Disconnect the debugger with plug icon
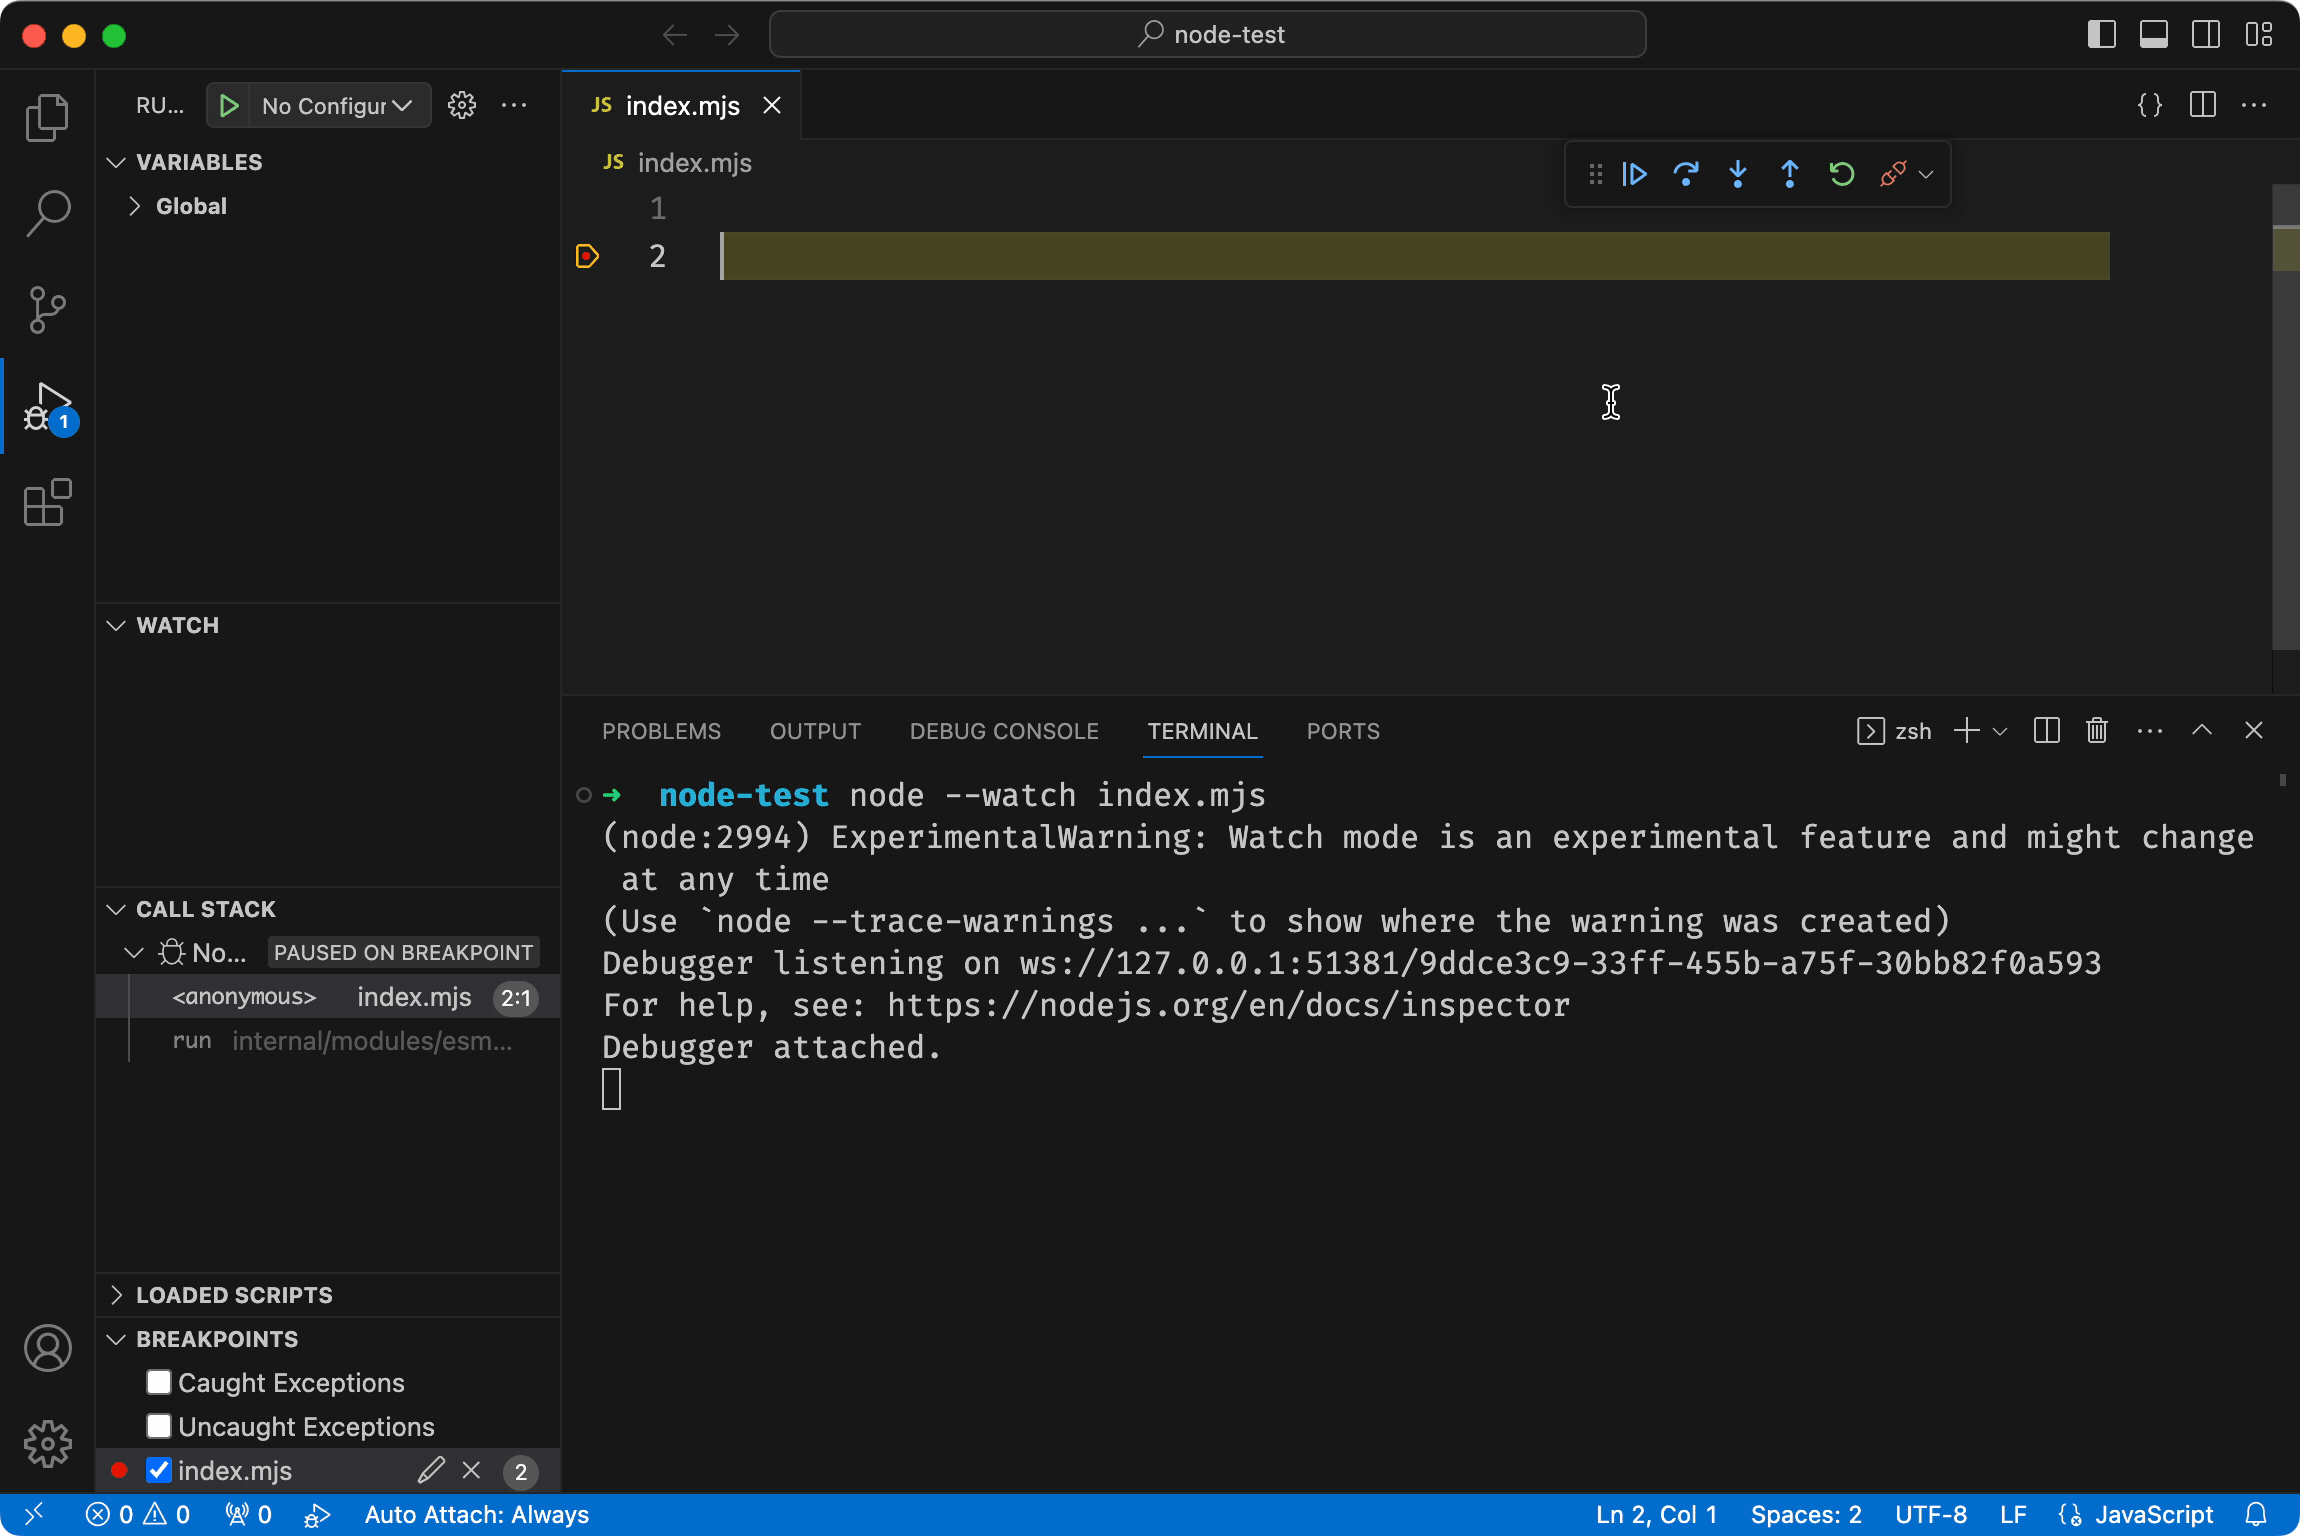This screenshot has height=1536, width=2300. [1892, 174]
